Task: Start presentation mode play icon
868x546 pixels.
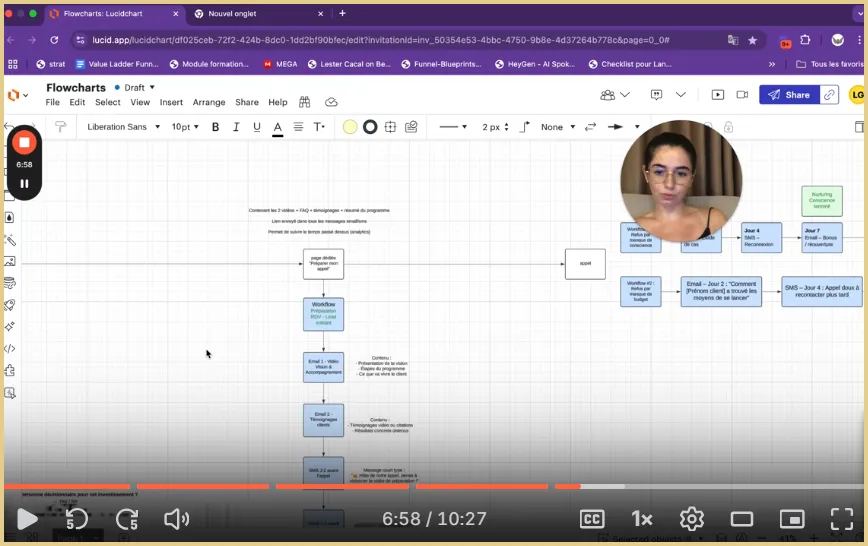Action: point(717,95)
